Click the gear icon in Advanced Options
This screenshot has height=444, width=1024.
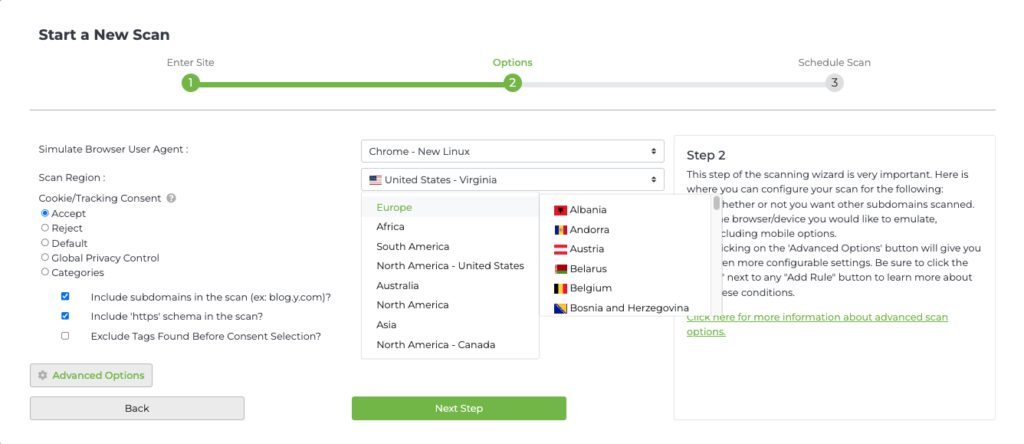coord(42,376)
